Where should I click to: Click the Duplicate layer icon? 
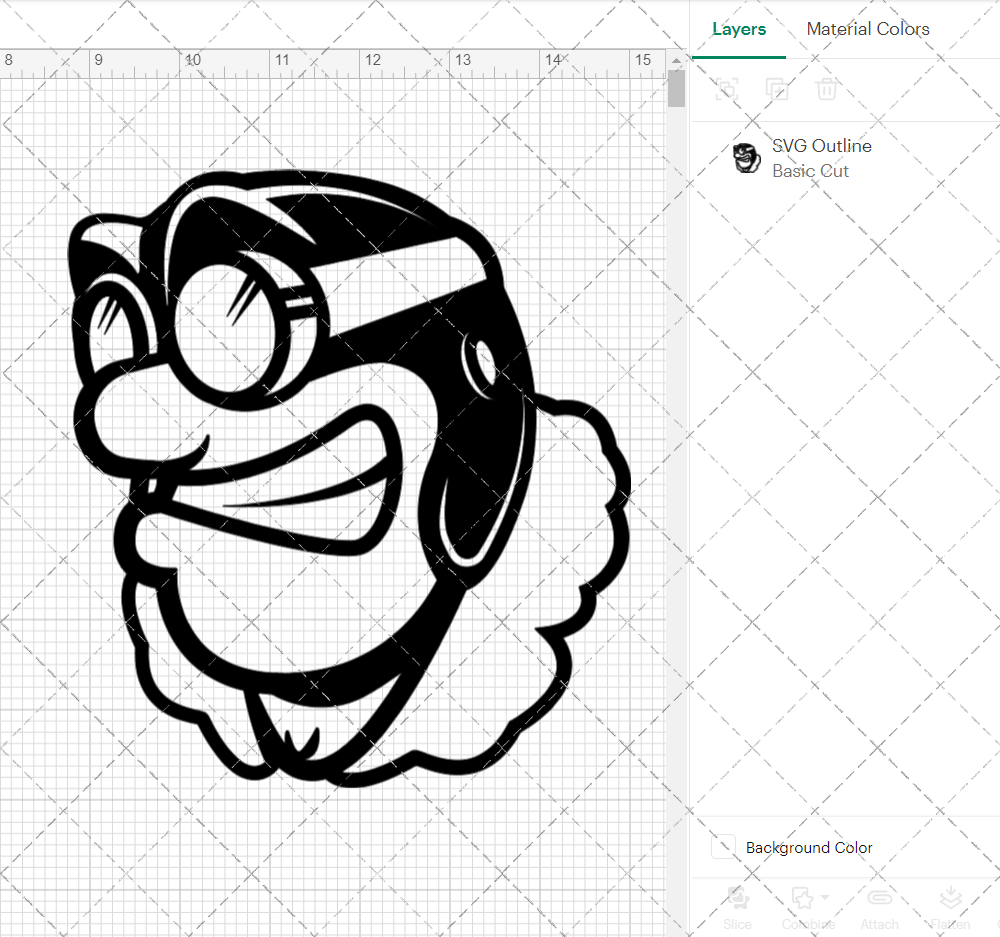(x=776, y=89)
